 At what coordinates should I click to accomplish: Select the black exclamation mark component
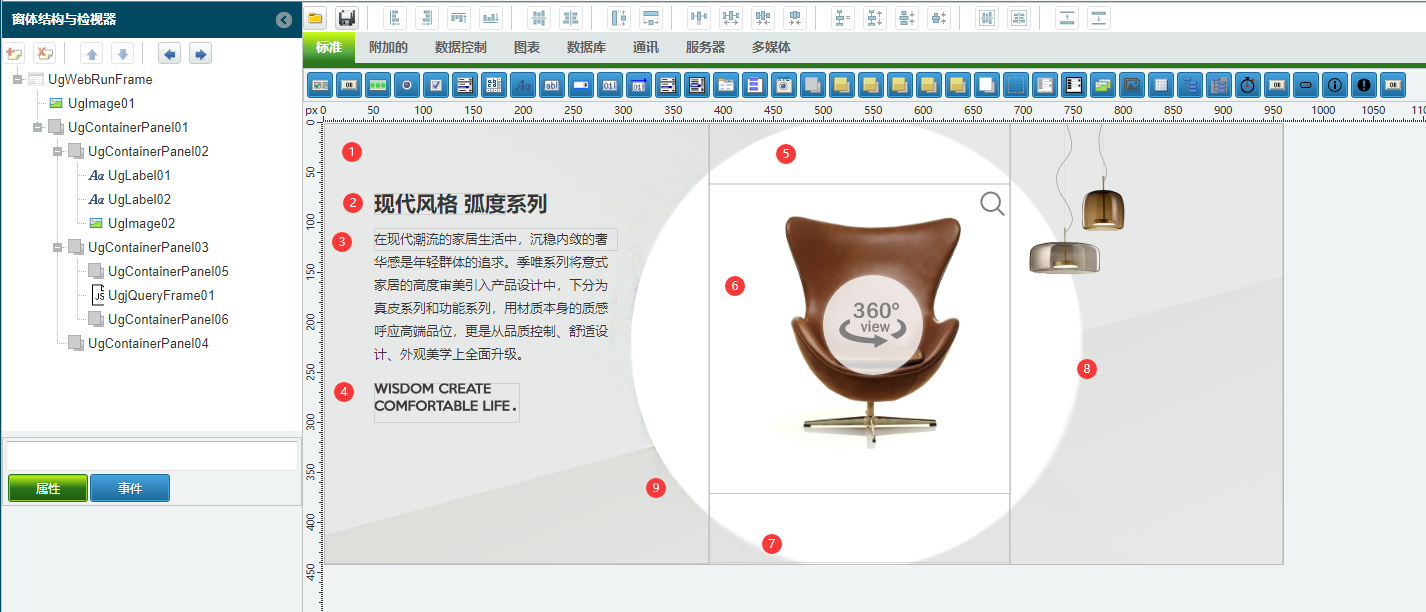tap(1364, 85)
